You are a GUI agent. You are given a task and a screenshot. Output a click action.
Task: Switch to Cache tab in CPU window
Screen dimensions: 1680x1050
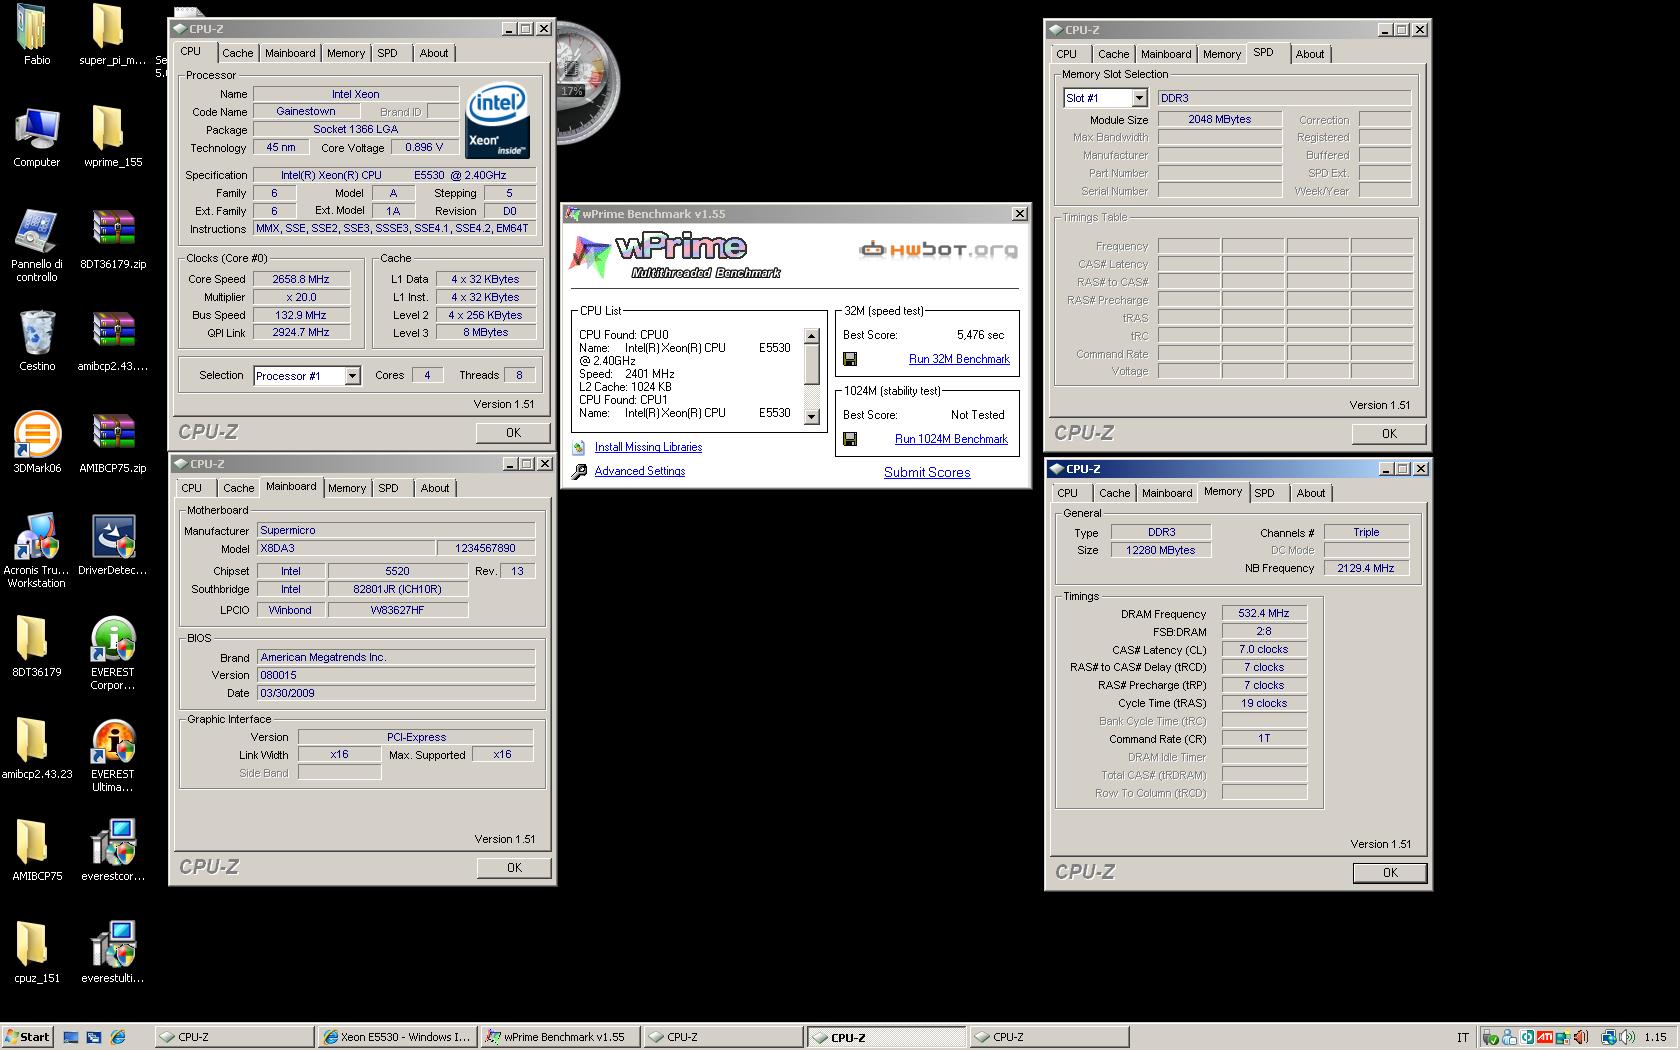click(237, 53)
